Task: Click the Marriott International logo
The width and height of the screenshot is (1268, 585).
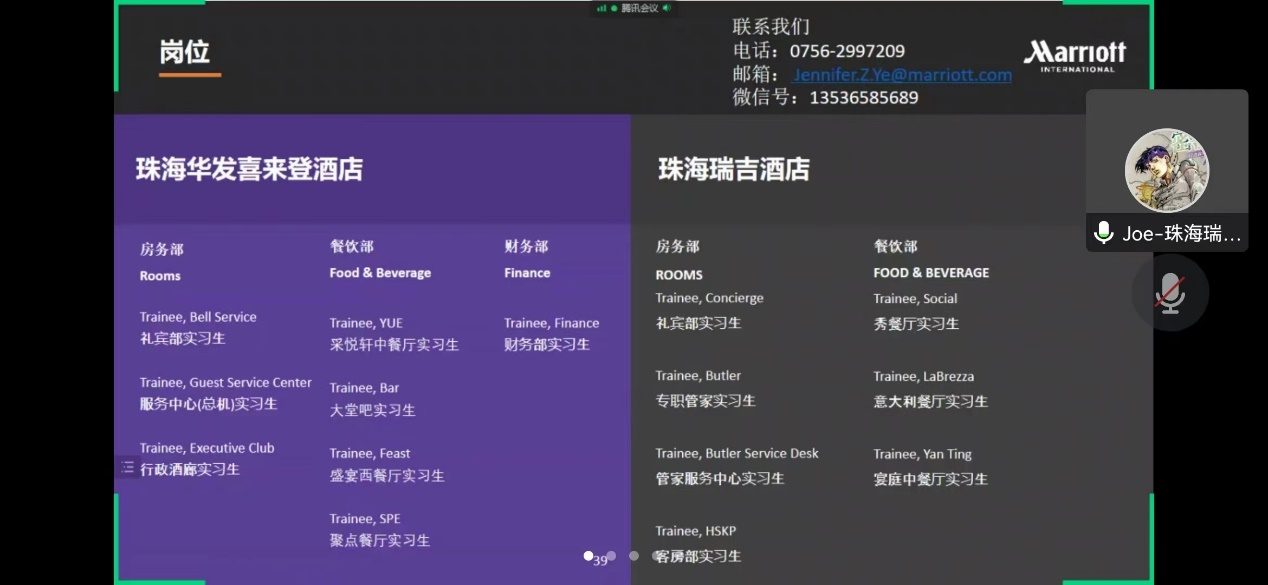Action: tap(1075, 56)
